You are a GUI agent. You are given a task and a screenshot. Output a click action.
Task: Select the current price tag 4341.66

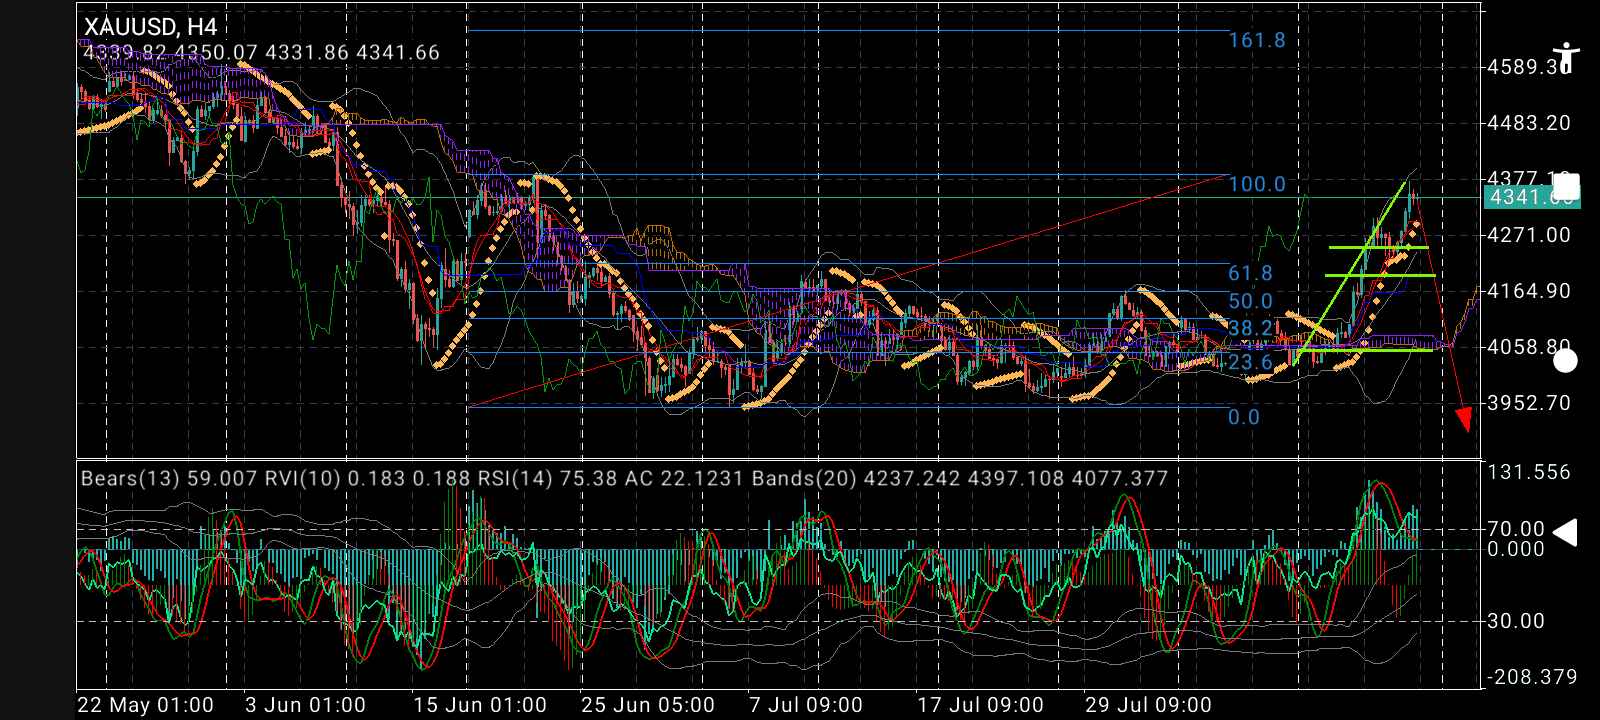[x=1530, y=197]
